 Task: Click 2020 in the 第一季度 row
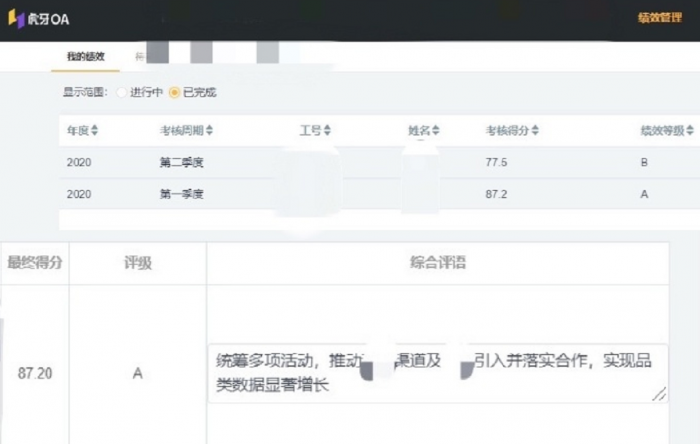(79, 194)
